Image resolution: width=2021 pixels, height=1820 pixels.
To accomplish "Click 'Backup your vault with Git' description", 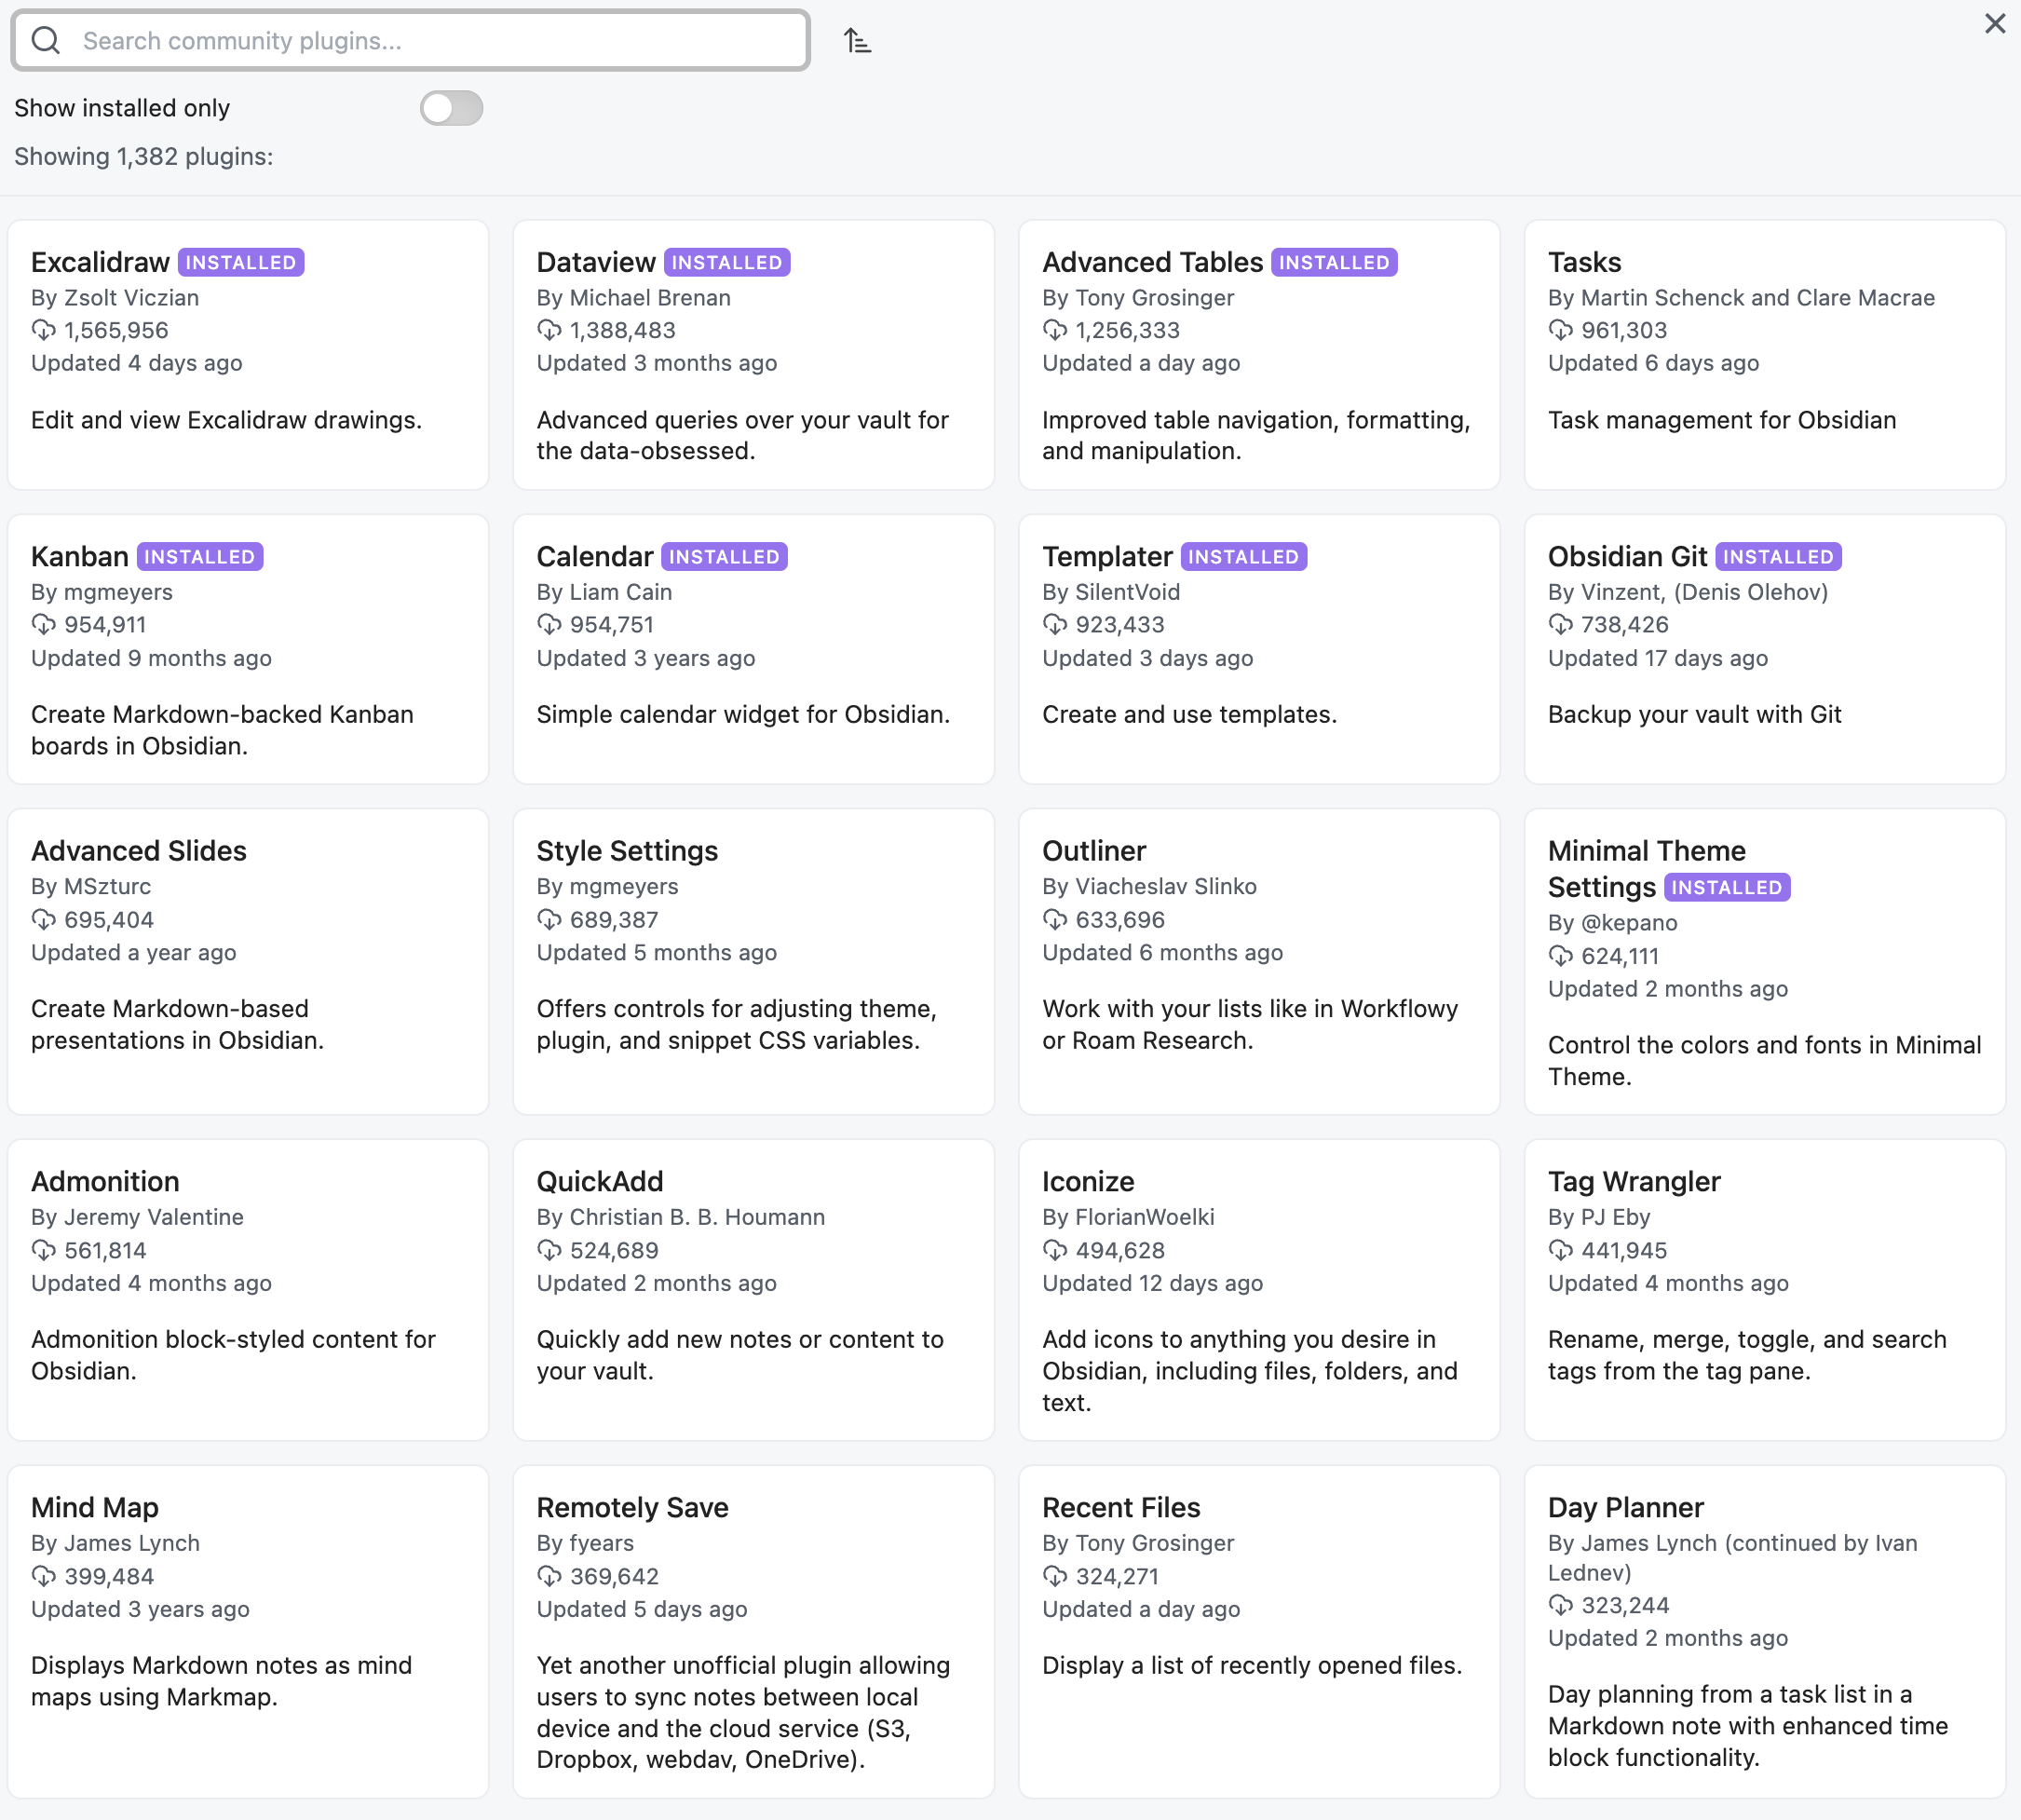I will pos(1694,715).
